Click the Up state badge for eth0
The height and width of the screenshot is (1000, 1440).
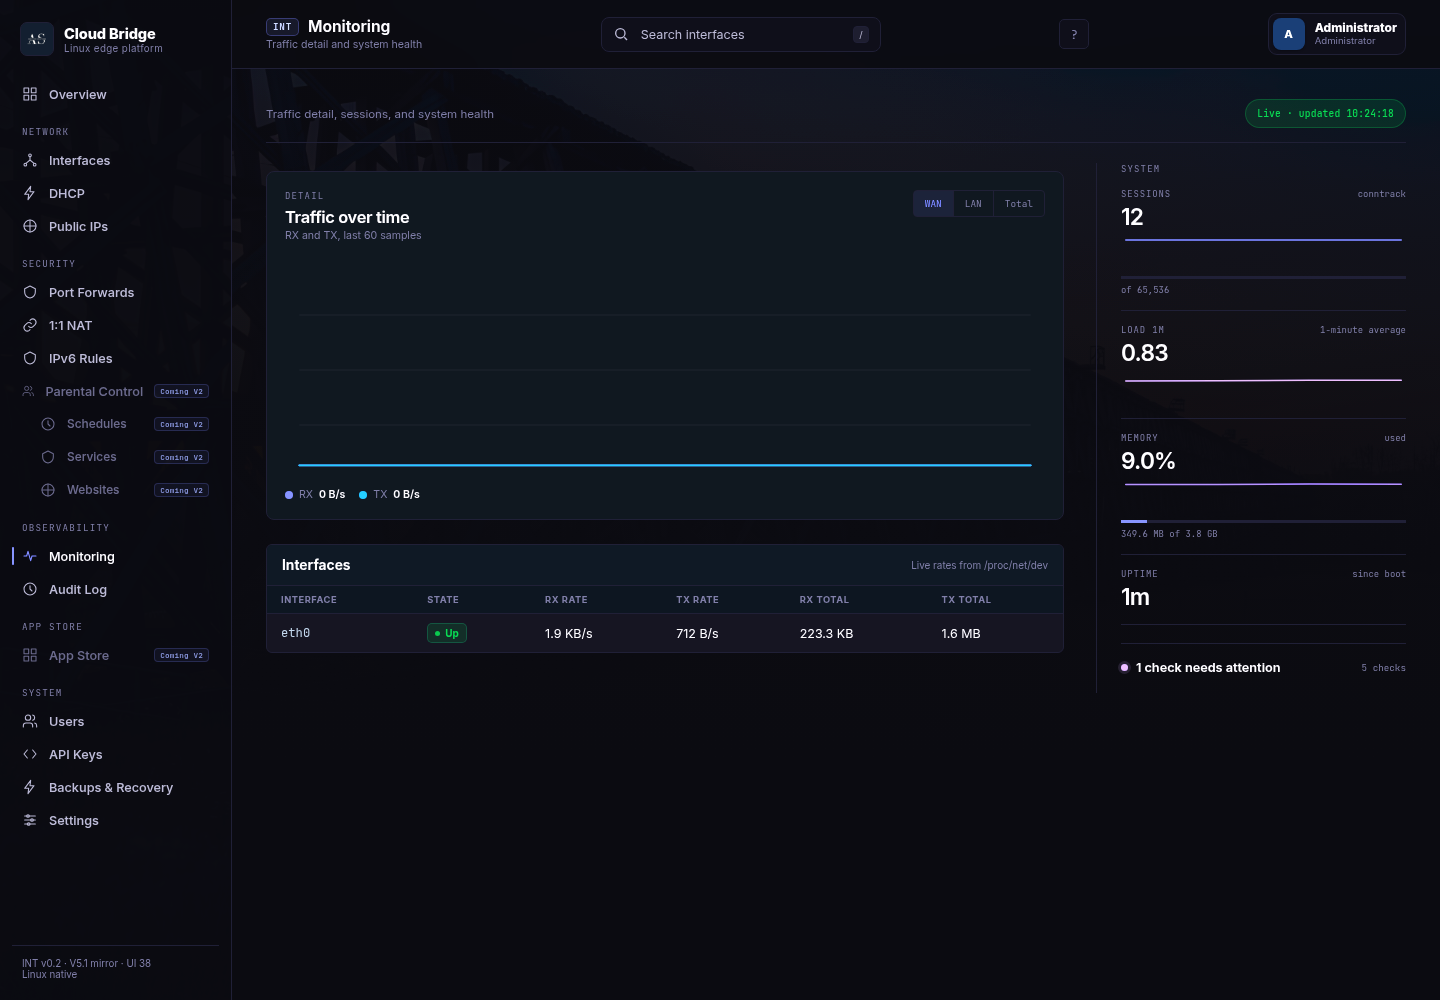[447, 633]
